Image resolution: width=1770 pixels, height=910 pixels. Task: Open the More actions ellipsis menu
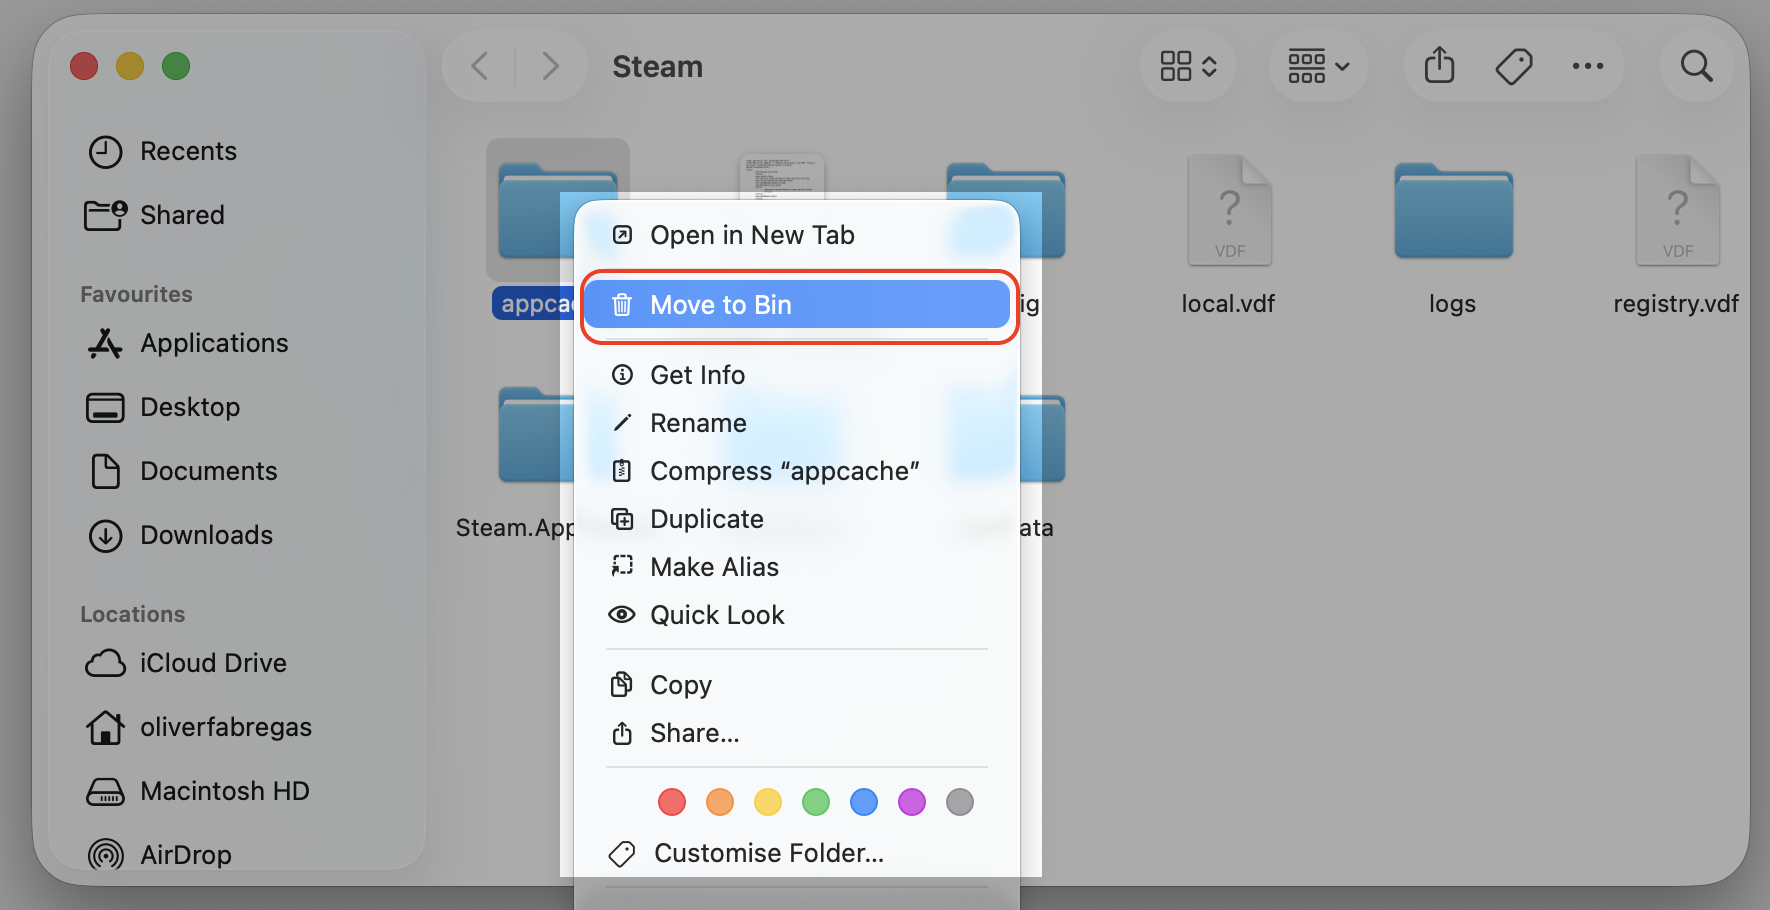(x=1588, y=67)
